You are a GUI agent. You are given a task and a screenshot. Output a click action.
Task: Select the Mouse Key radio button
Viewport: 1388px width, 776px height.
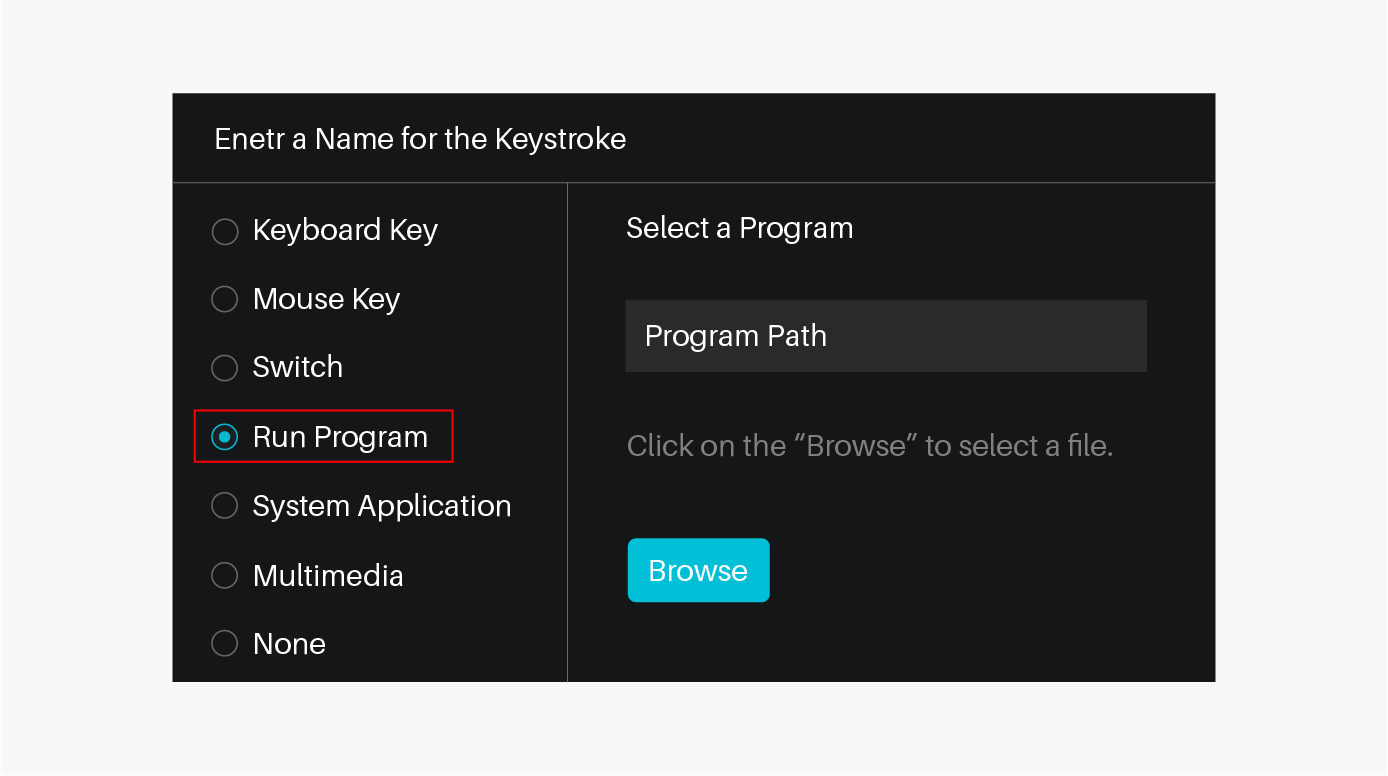pos(225,299)
